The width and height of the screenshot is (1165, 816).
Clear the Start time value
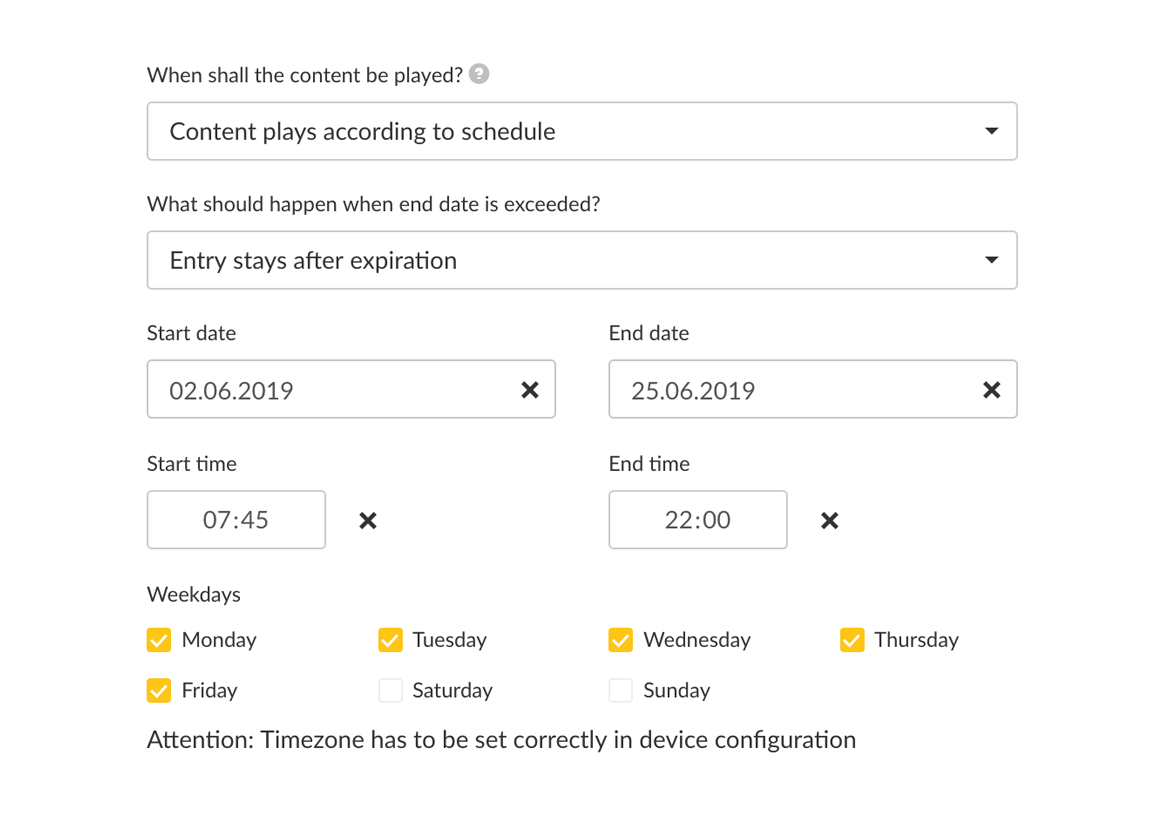[368, 520]
